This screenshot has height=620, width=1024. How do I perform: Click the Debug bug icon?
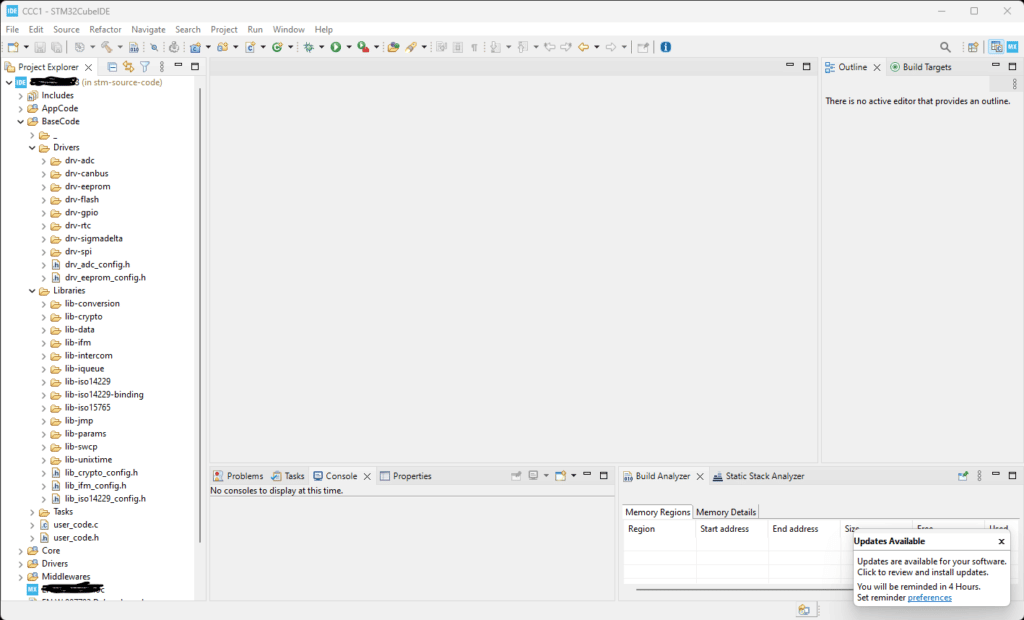[309, 47]
